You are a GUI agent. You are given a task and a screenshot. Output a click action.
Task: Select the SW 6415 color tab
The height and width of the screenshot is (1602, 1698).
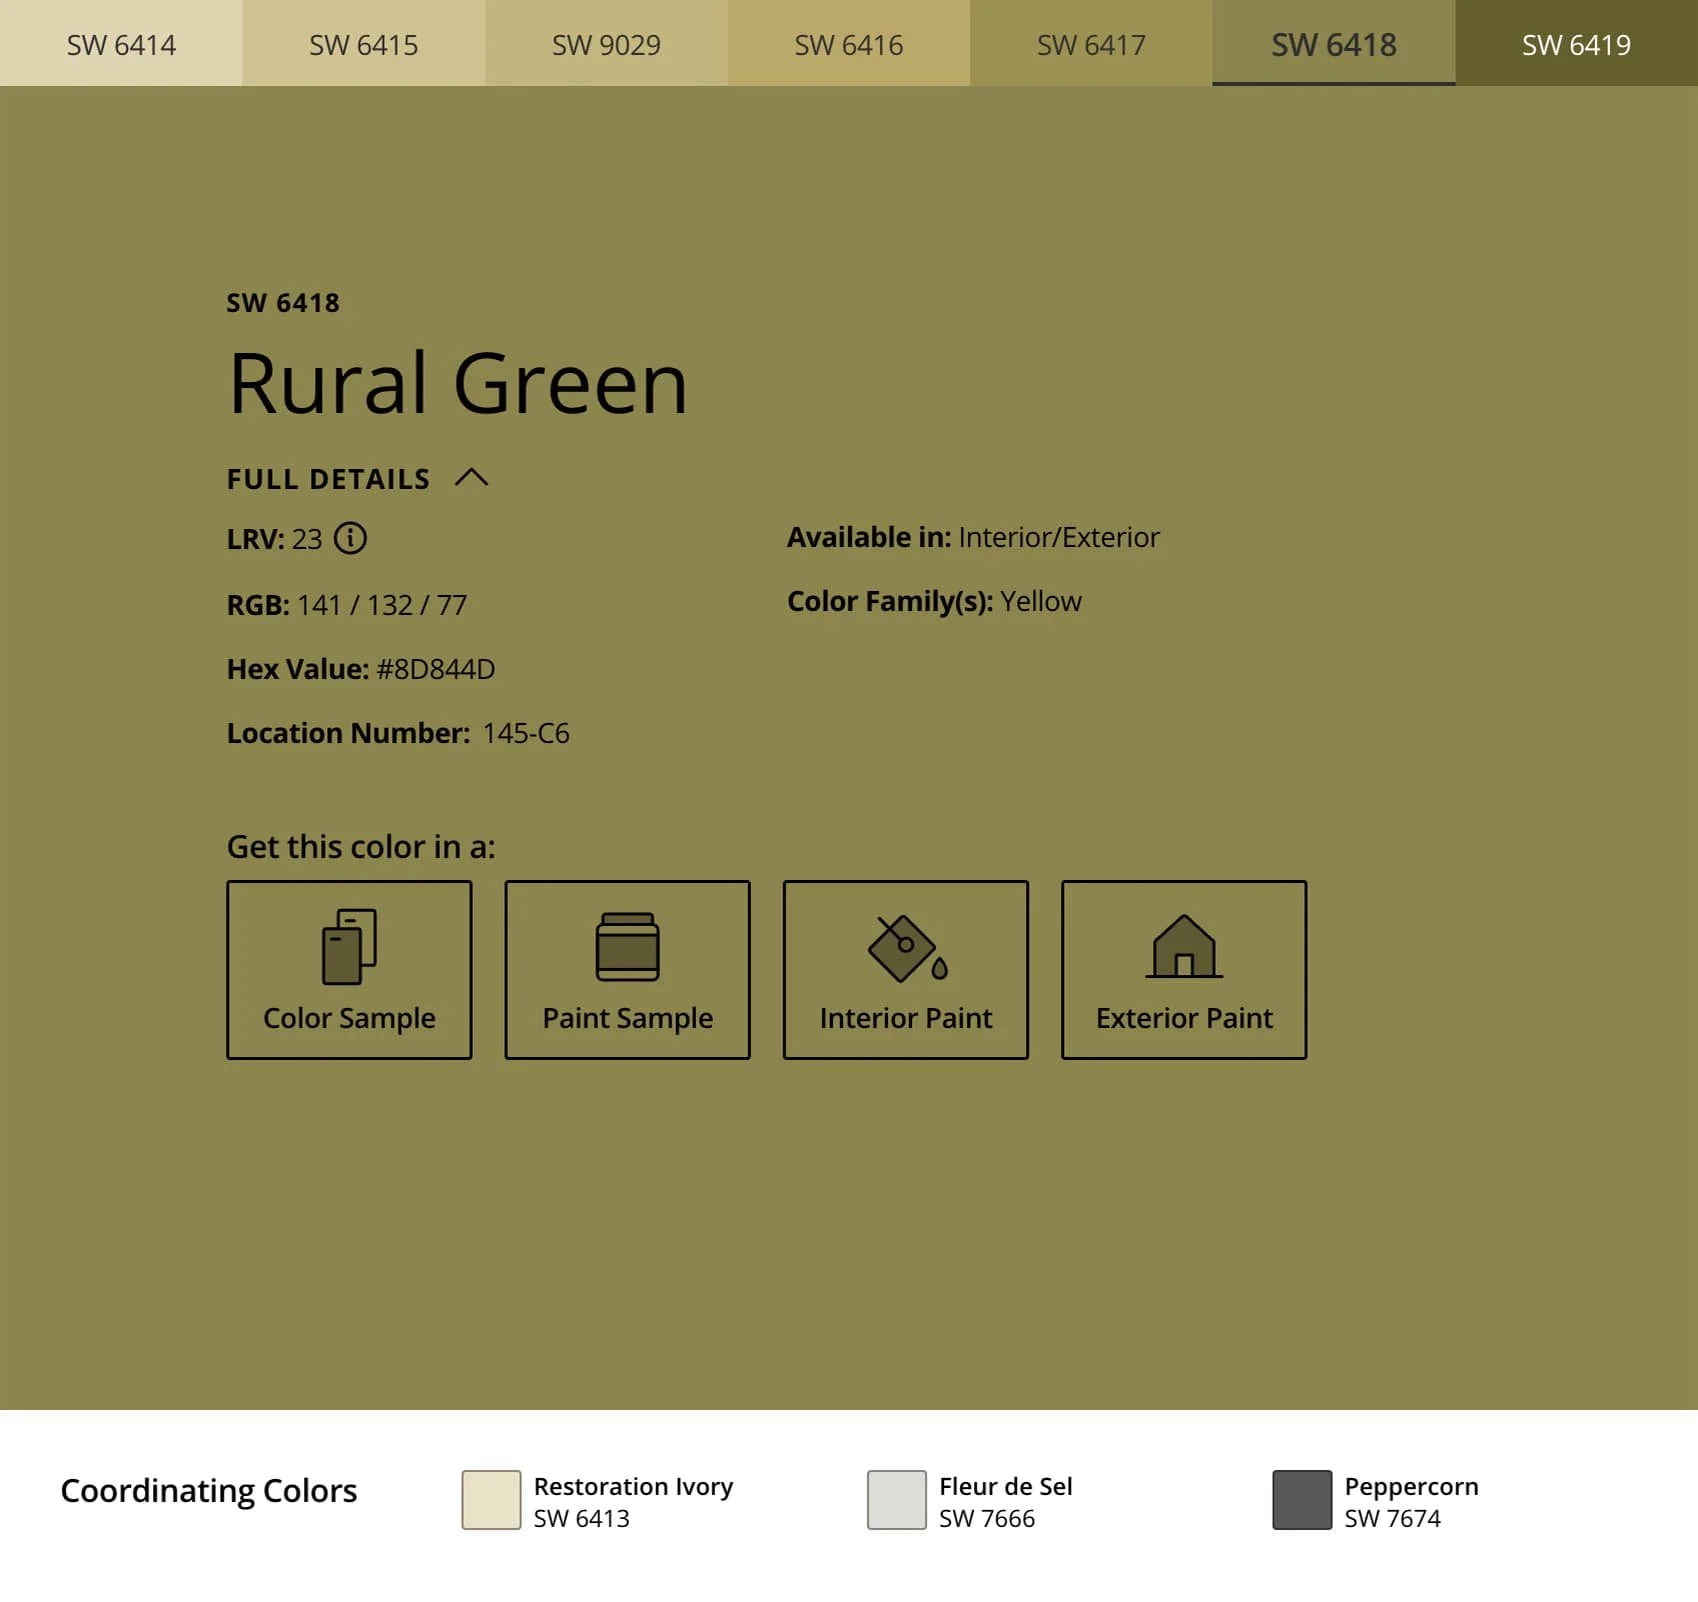point(364,43)
